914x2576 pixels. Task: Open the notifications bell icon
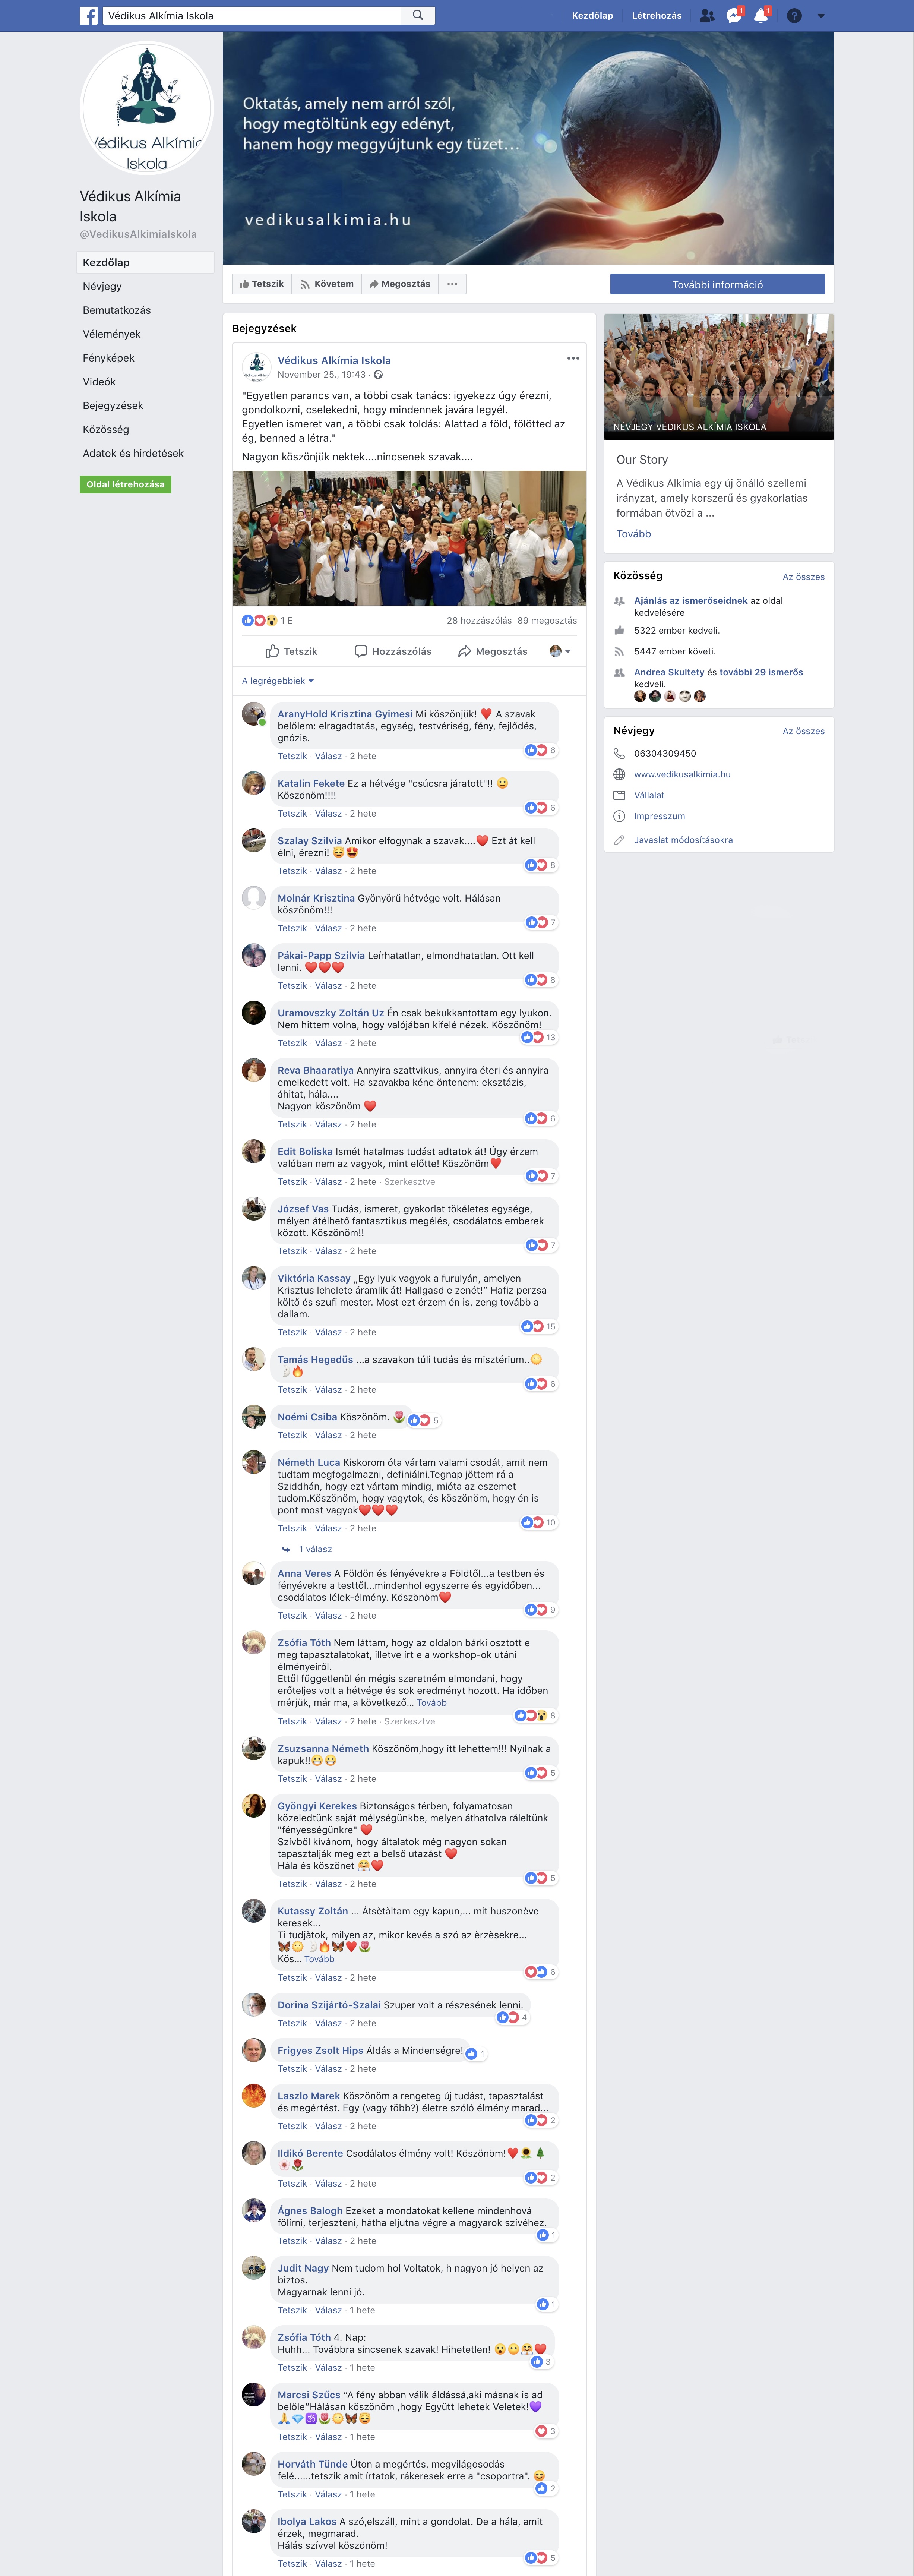pyautogui.click(x=761, y=15)
